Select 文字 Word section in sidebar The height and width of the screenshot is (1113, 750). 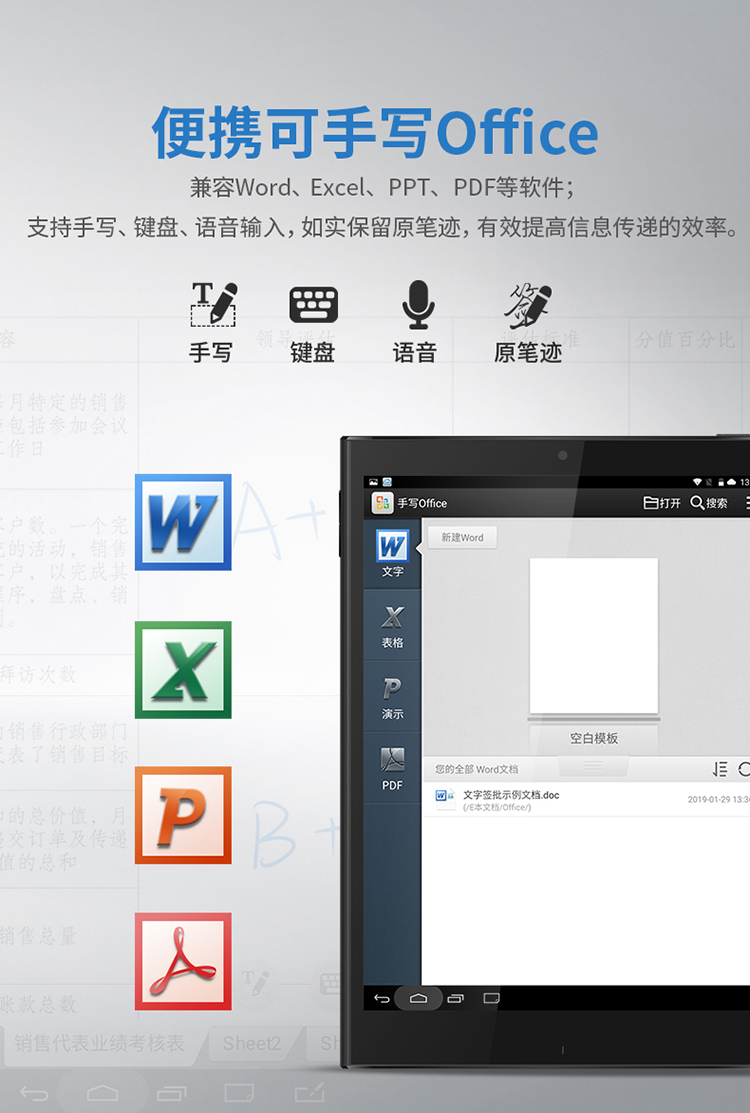coord(392,553)
